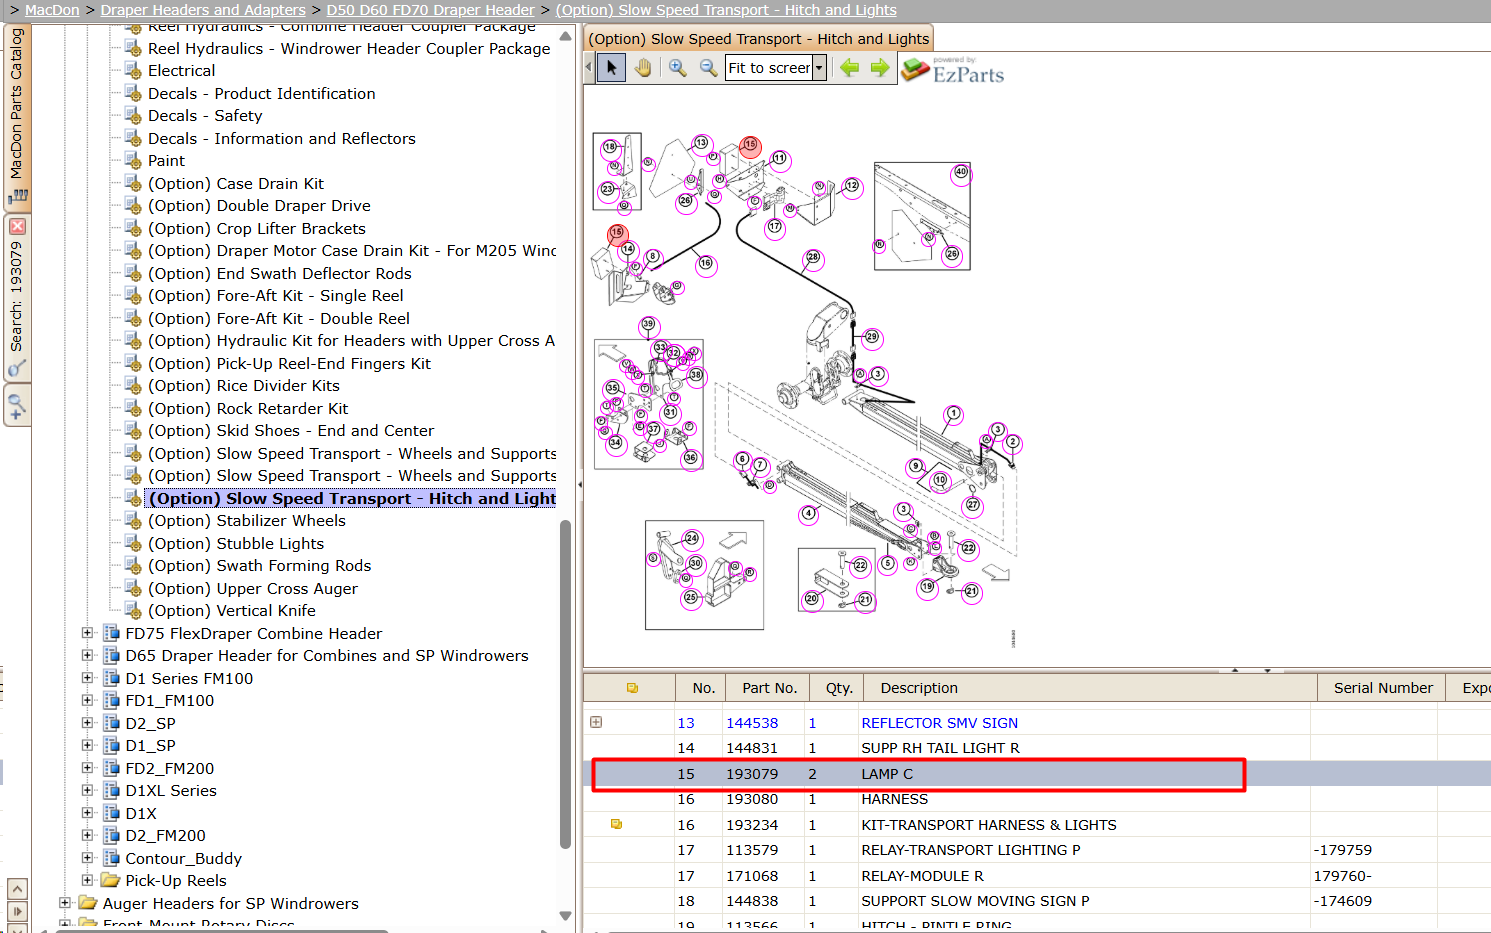Expand the FD75 FlexDraper Combine Header node
1491x933 pixels.
pyautogui.click(x=87, y=633)
